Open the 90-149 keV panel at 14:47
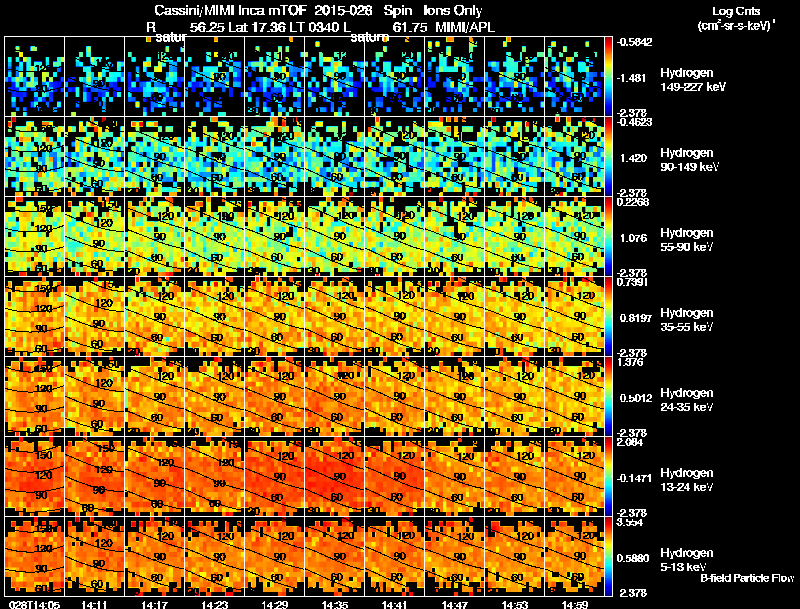The width and height of the screenshot is (800, 609). (455, 157)
